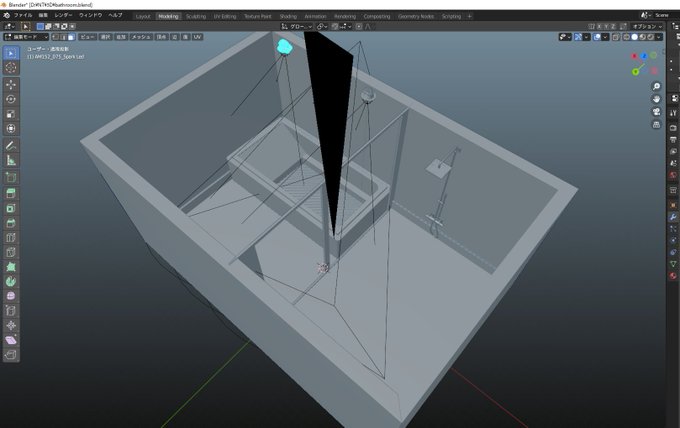Toggle show gizmos button
This screenshot has width=680, height=428.
(x=579, y=37)
